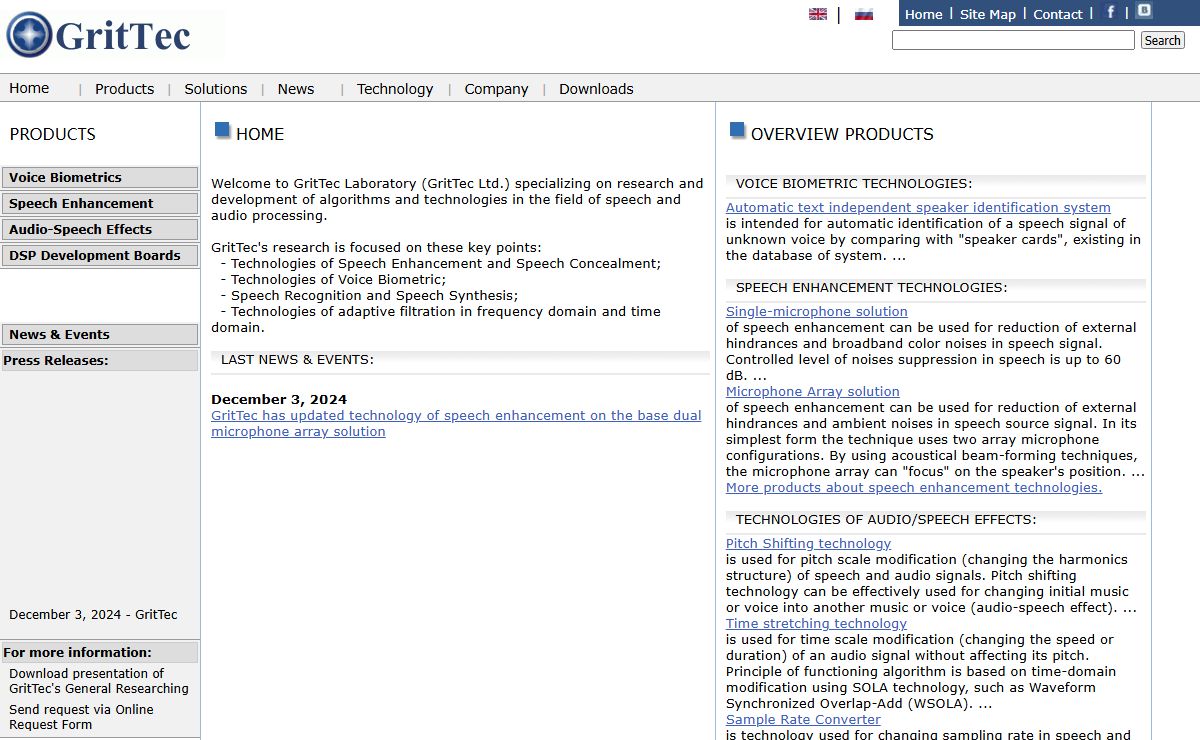Open the Pitch Shifting technology link
This screenshot has width=1200, height=740.
point(808,543)
